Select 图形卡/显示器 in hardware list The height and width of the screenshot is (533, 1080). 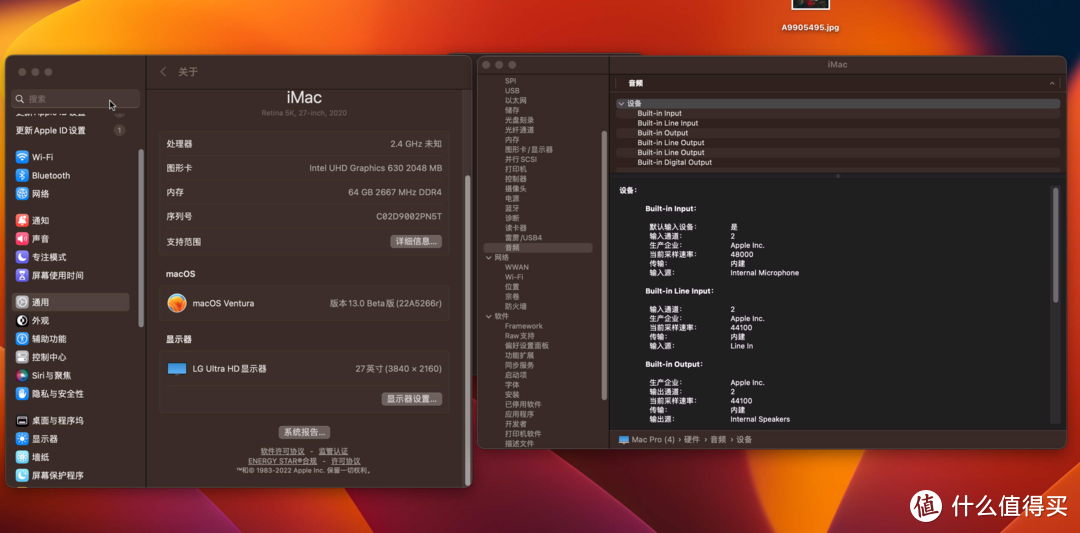[x=528, y=149]
